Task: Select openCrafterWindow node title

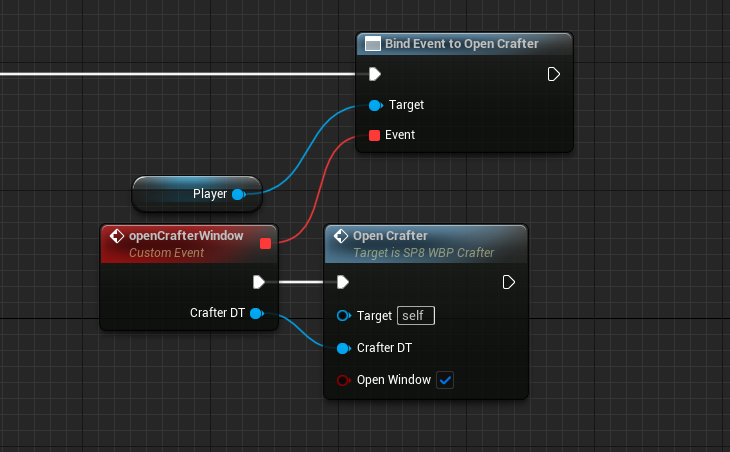Action: coord(186,236)
